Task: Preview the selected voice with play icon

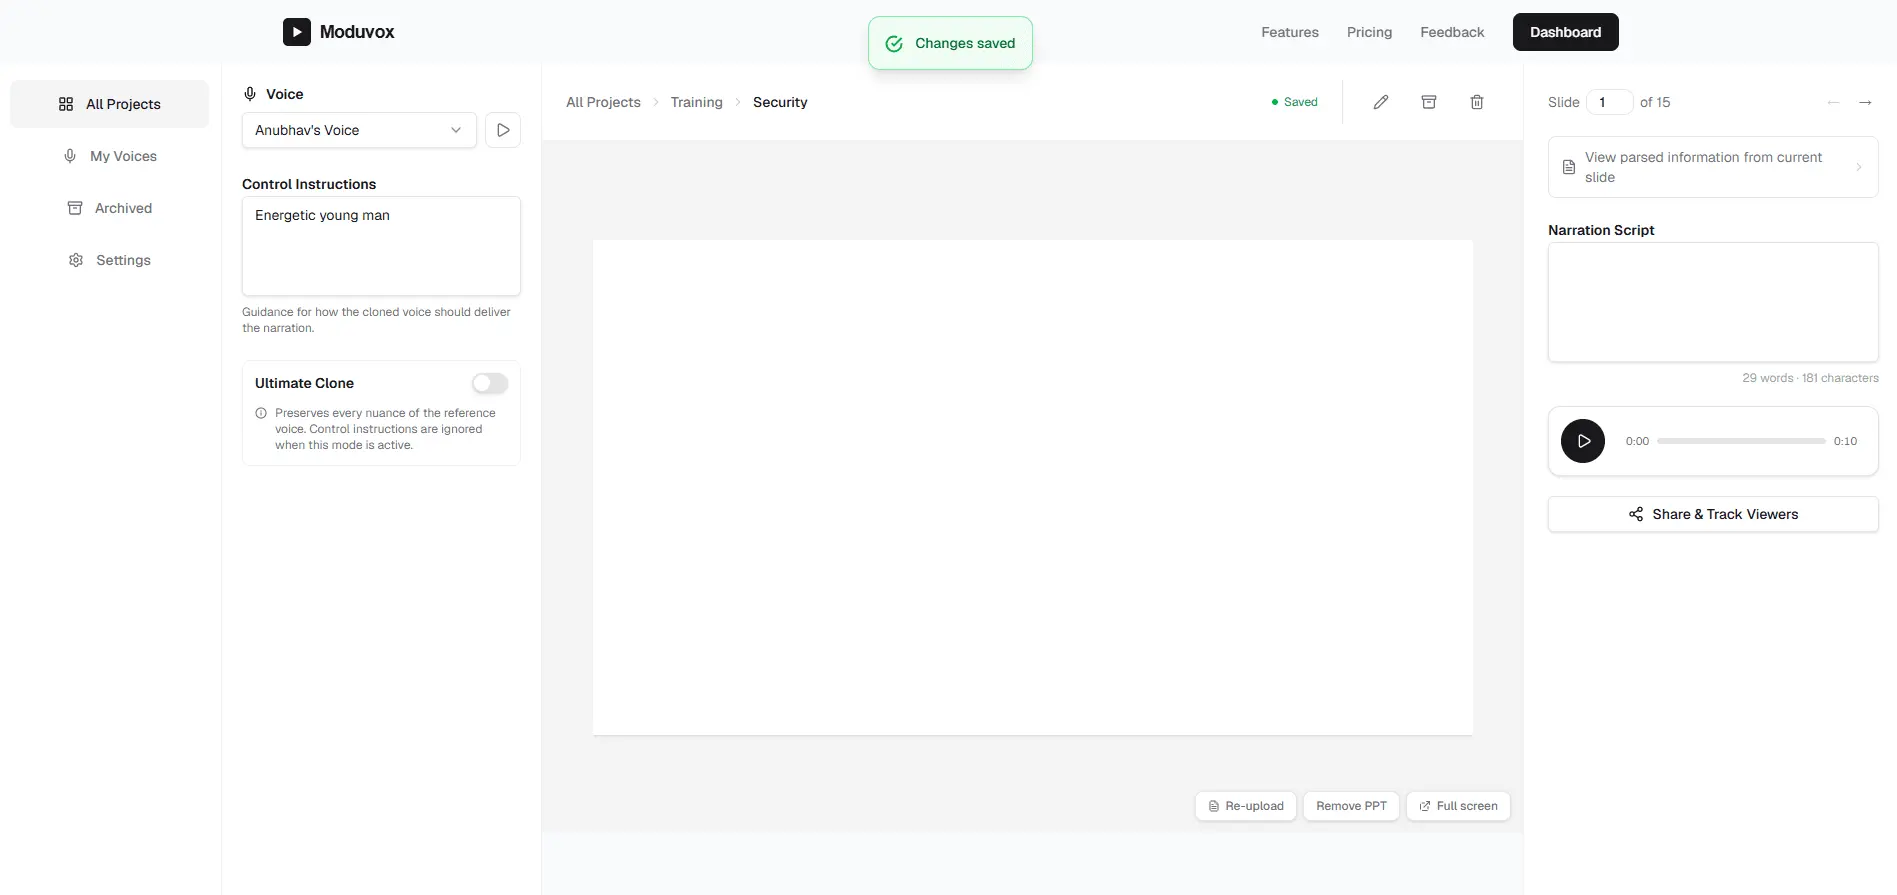Action: pyautogui.click(x=503, y=130)
